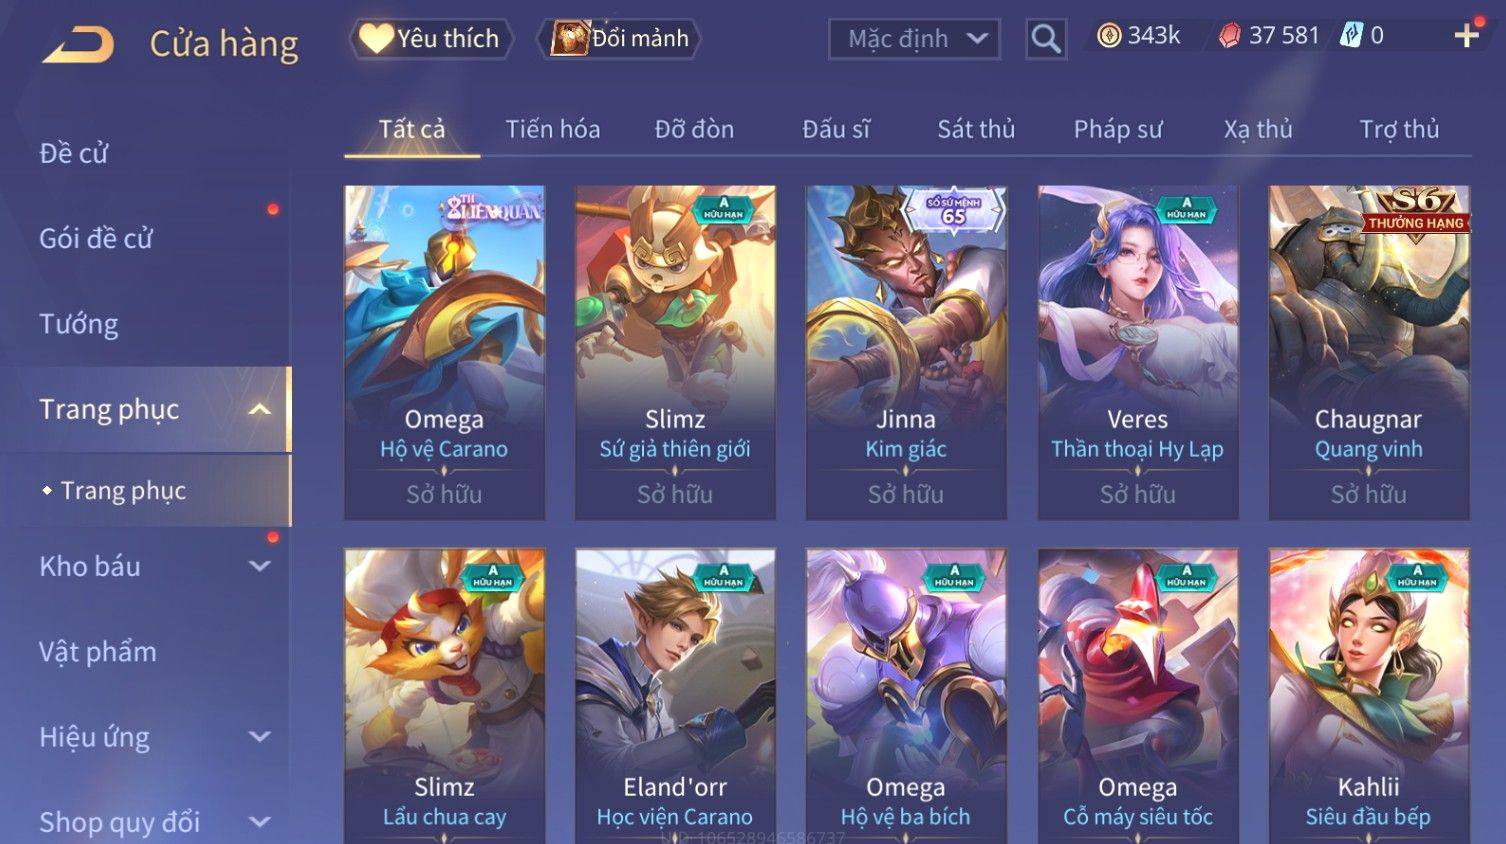Open Gói đề cử in sidebar
The height and width of the screenshot is (844, 1506).
point(96,239)
